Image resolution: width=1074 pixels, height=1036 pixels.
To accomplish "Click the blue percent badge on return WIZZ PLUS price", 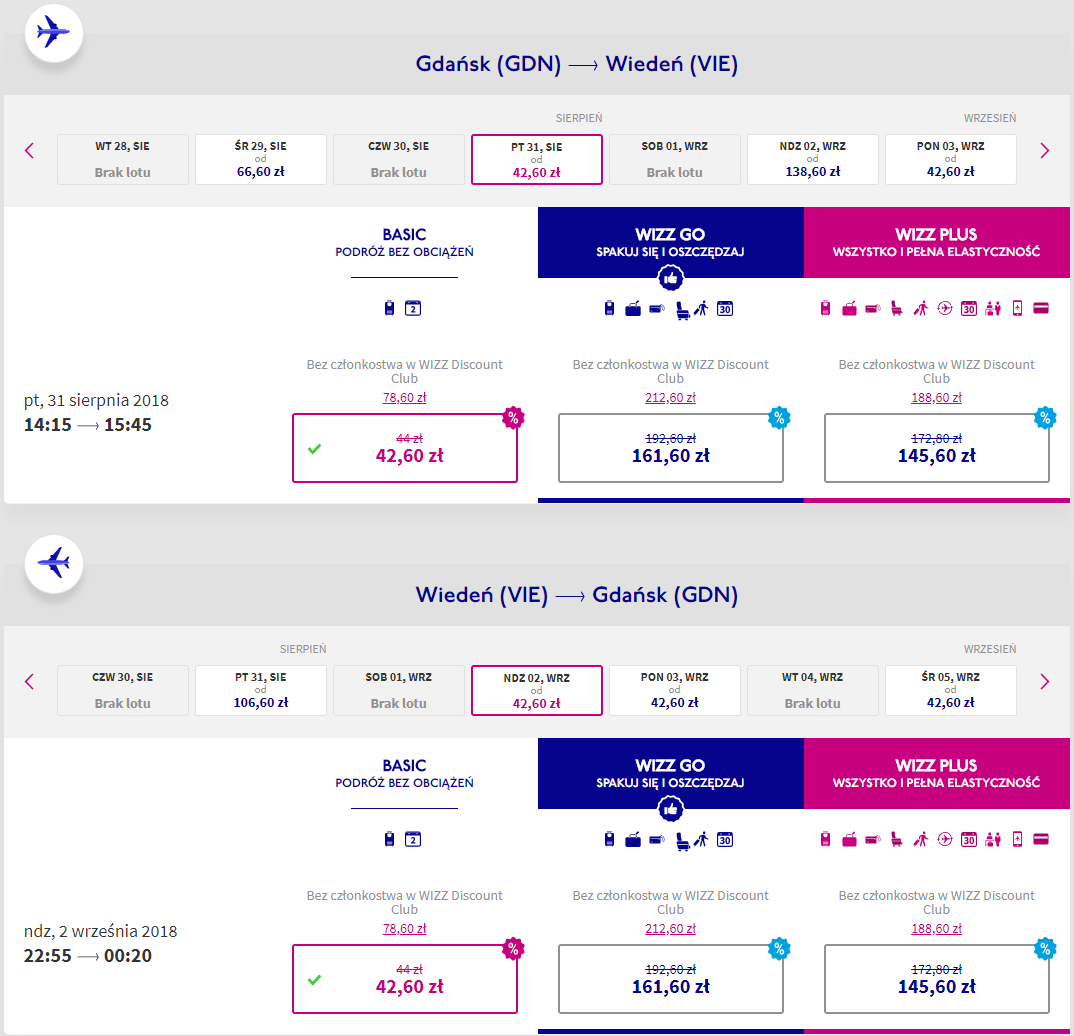I will (1045, 948).
